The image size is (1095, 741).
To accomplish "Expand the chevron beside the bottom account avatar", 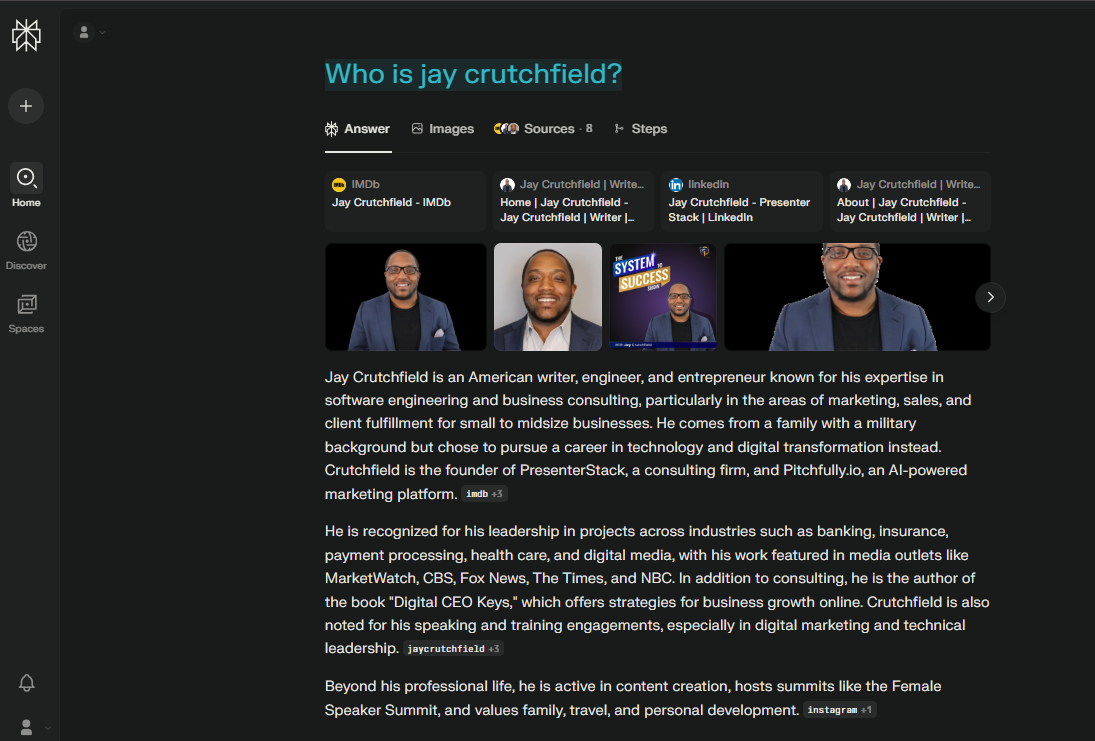I will coord(47,728).
